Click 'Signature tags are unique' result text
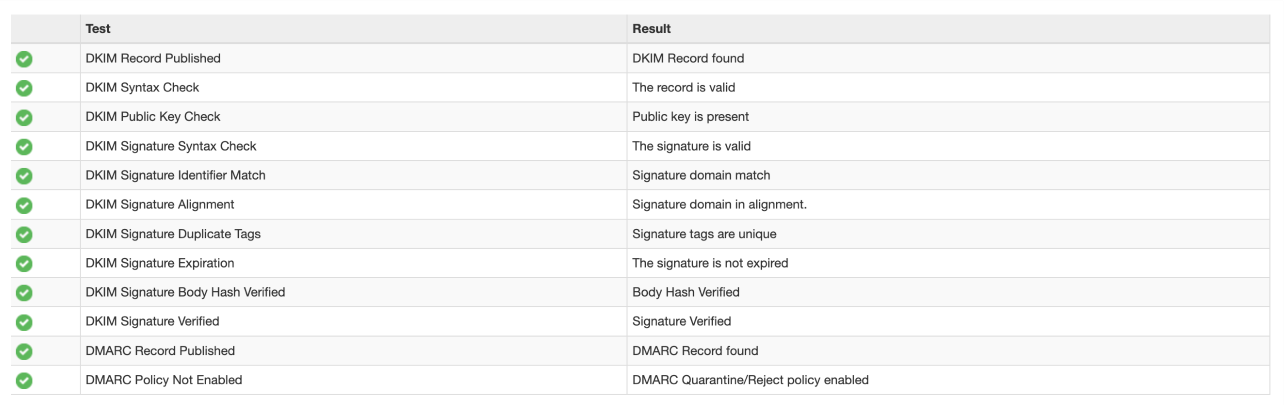This screenshot has height=405, width=1284. (704, 234)
